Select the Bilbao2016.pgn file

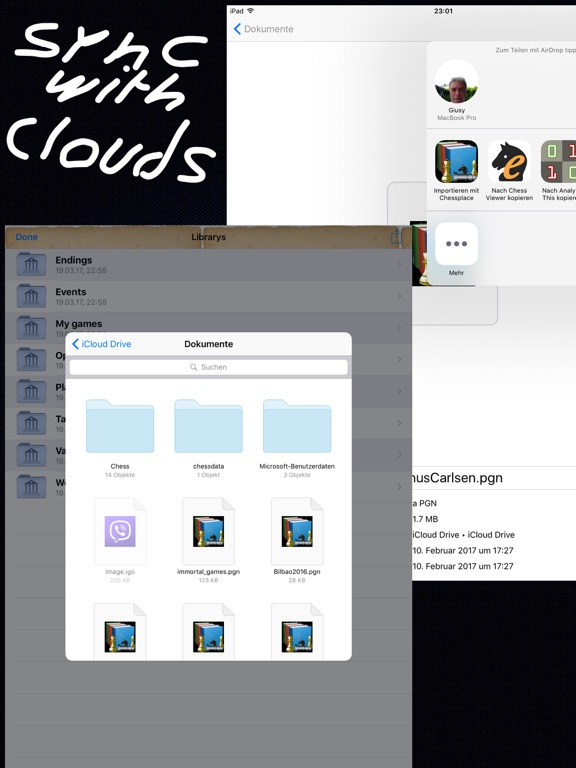click(297, 531)
